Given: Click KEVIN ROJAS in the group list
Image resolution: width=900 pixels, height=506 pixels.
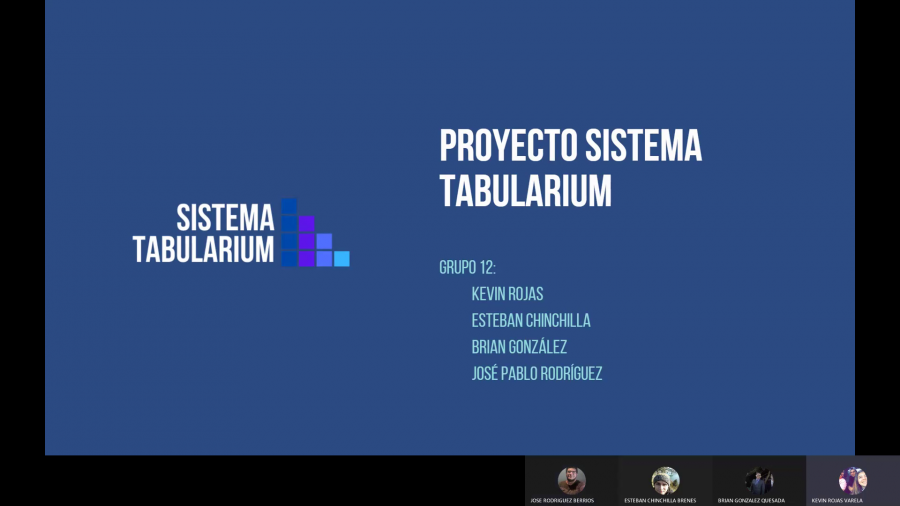Looking at the screenshot, I should point(507,294).
